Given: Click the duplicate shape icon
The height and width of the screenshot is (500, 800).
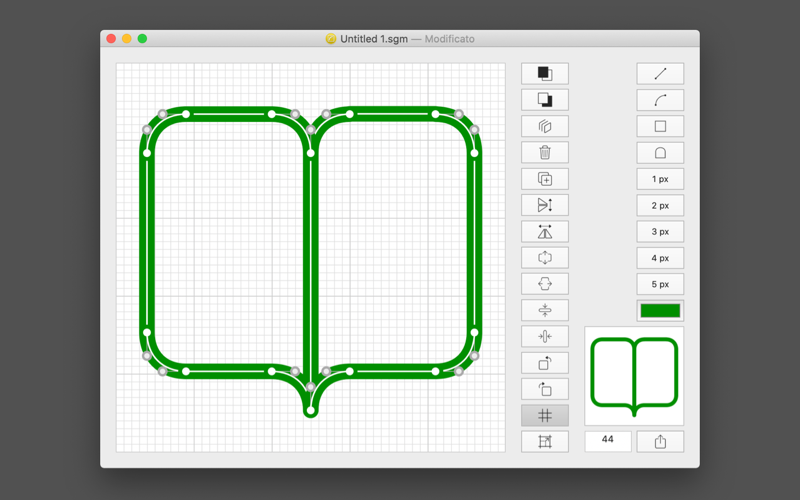Looking at the screenshot, I should coord(544,179).
